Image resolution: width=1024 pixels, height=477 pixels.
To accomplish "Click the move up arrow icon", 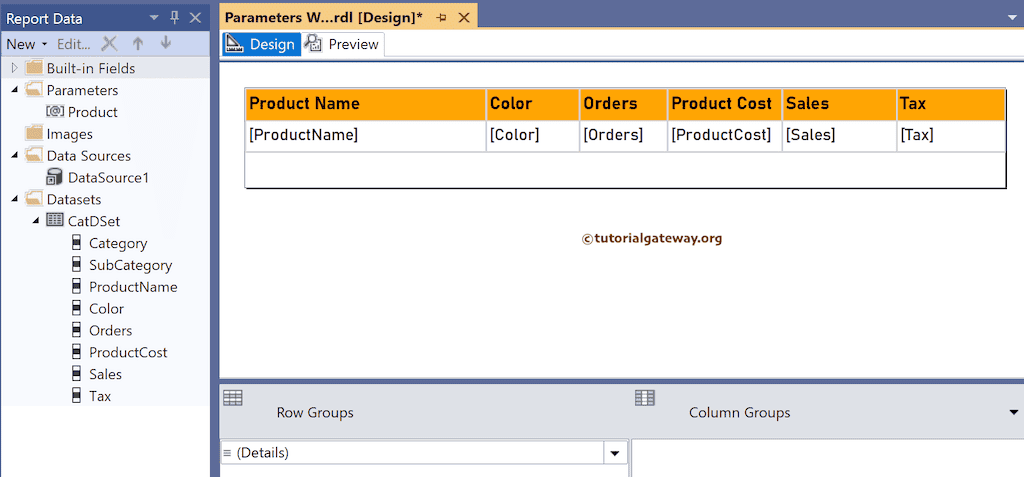I will [x=138, y=44].
